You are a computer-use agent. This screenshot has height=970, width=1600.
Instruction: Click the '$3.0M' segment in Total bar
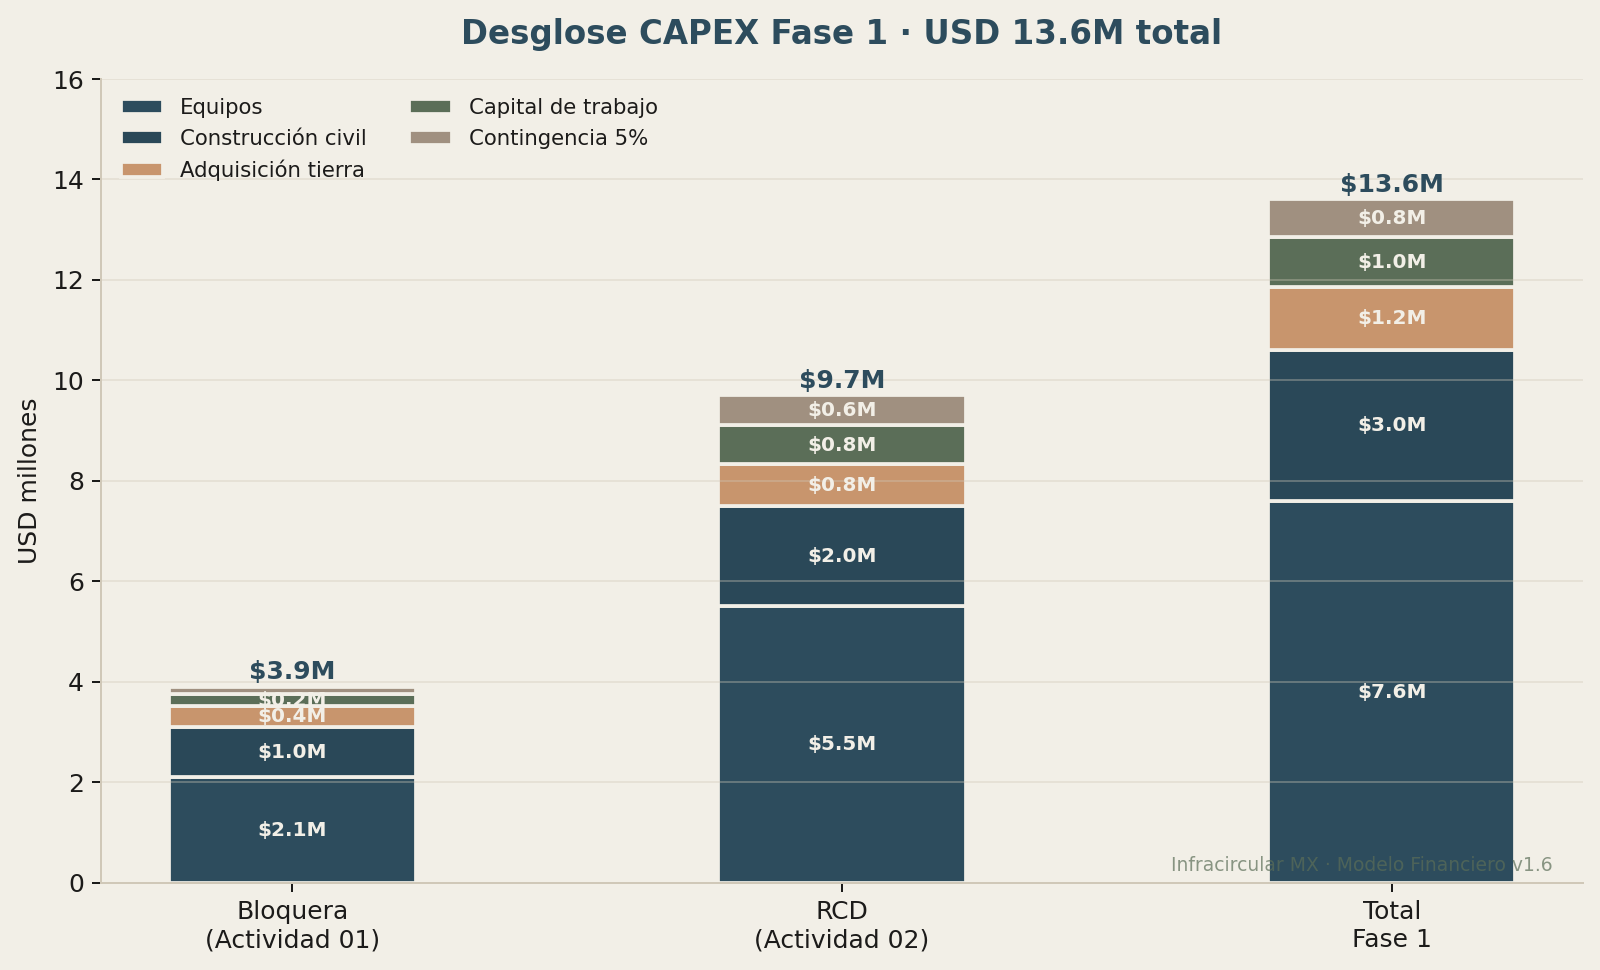point(1392,425)
